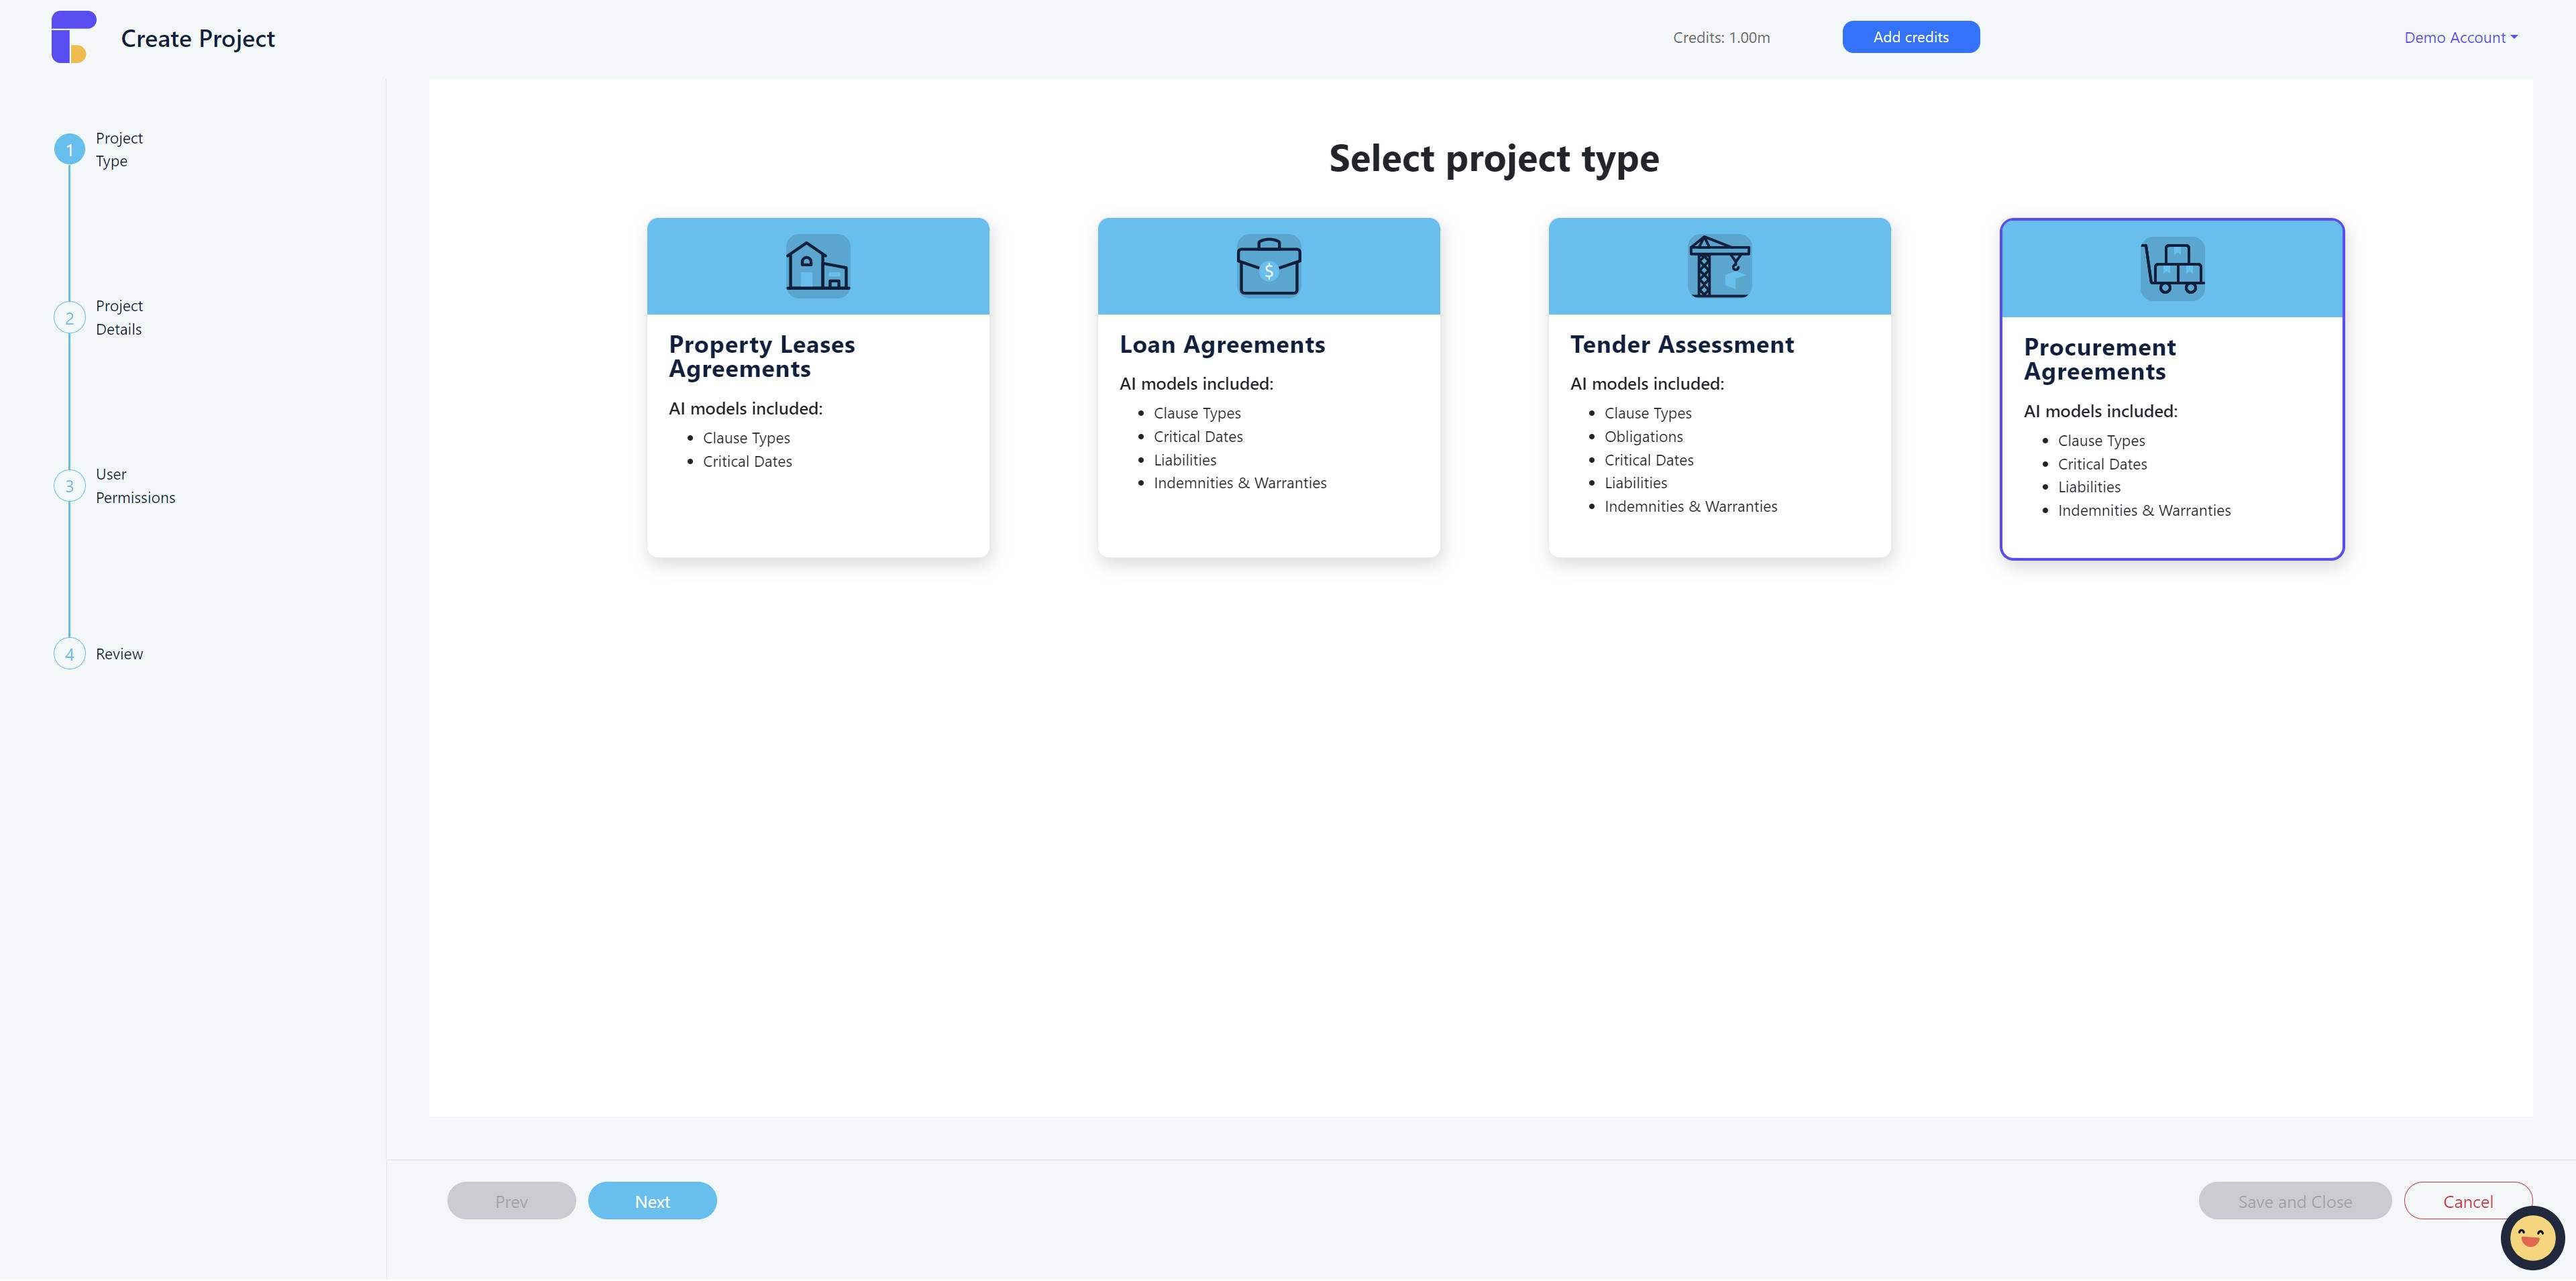The height and width of the screenshot is (1281, 2576).
Task: Click Indemnities & Warranties in Procurement Agreements
Action: pos(2144,511)
